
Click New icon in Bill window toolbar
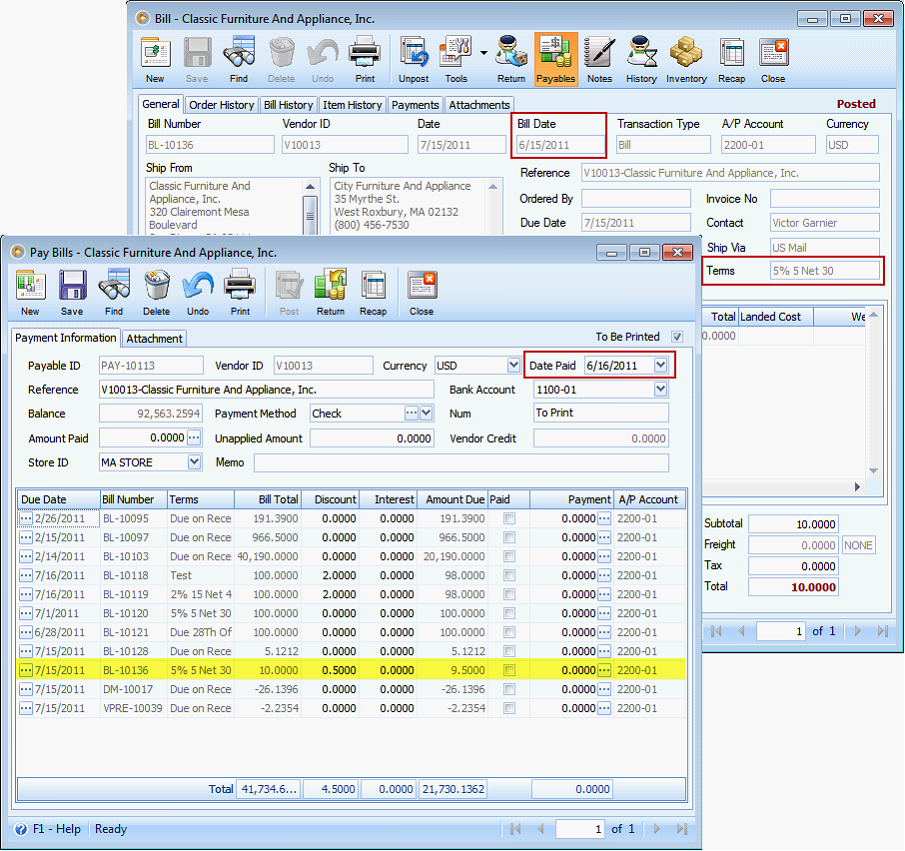coord(155,60)
